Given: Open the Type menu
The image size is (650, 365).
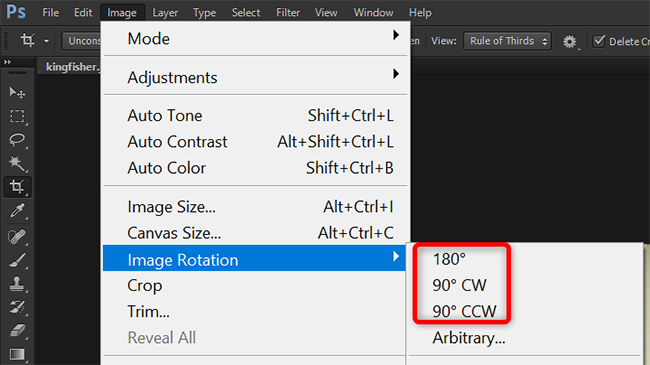Looking at the screenshot, I should pyautogui.click(x=204, y=13).
